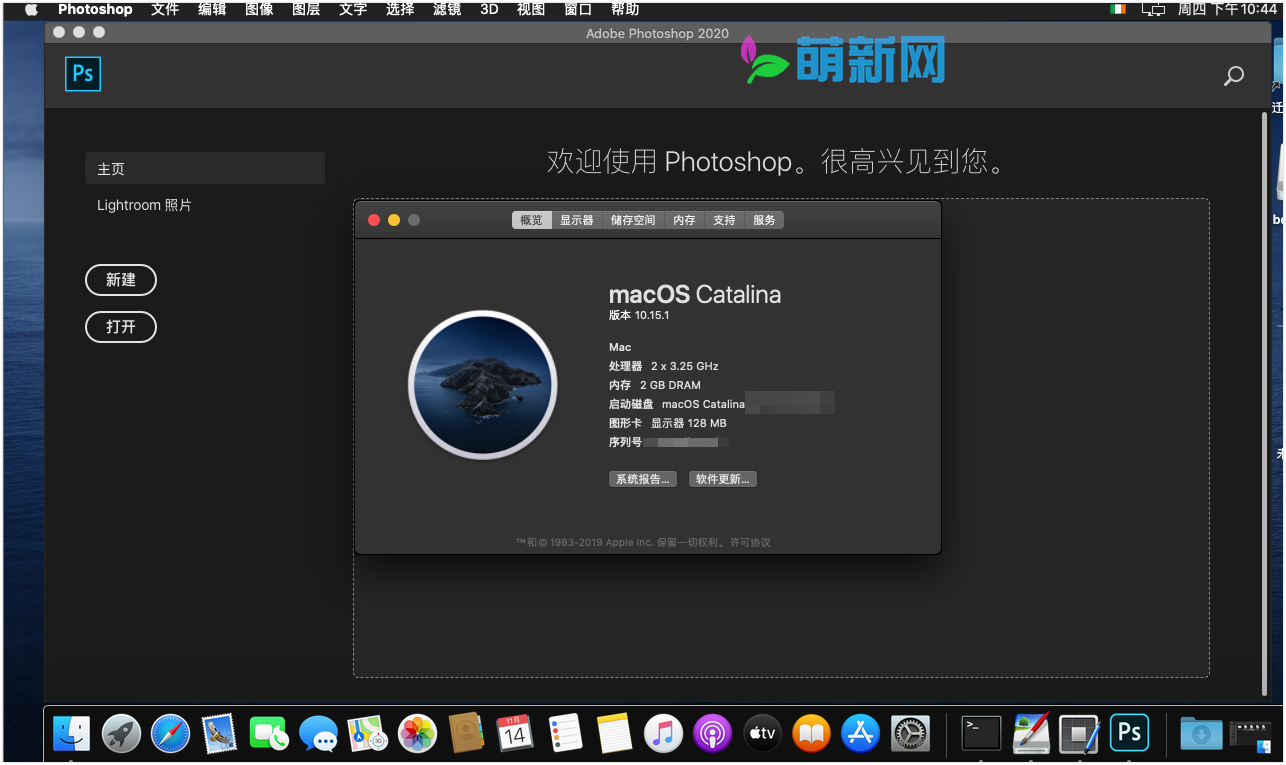Click the 版本 10.15.1 text
The width and height of the screenshot is (1286, 765).
click(638, 315)
